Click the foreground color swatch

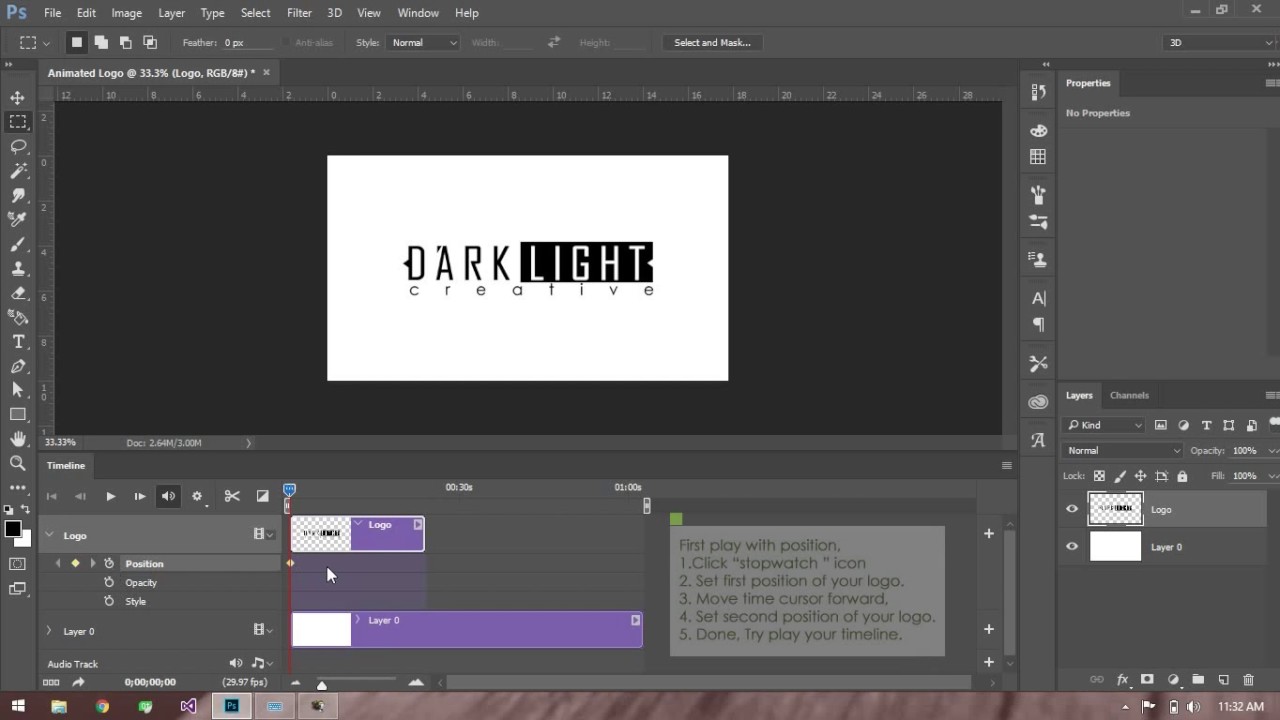pyautogui.click(x=11, y=526)
